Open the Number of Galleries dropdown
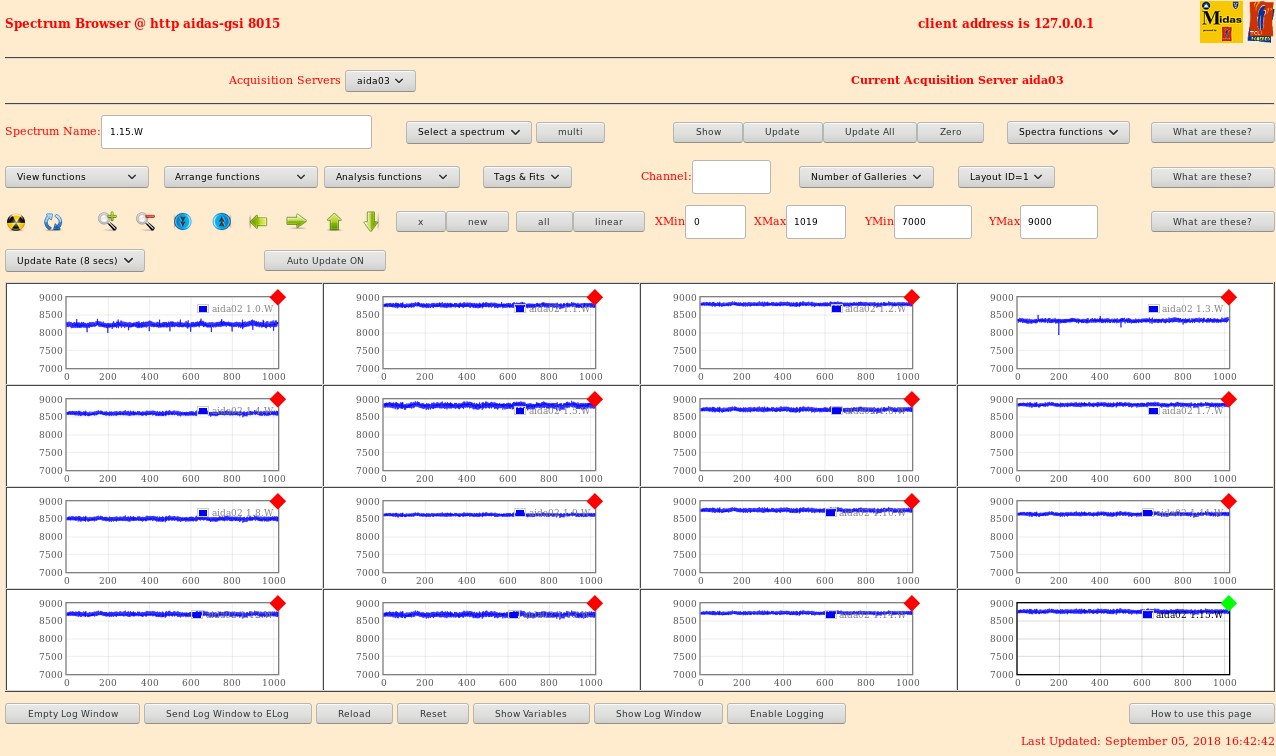Viewport: 1276px width, 756px height. (x=866, y=177)
